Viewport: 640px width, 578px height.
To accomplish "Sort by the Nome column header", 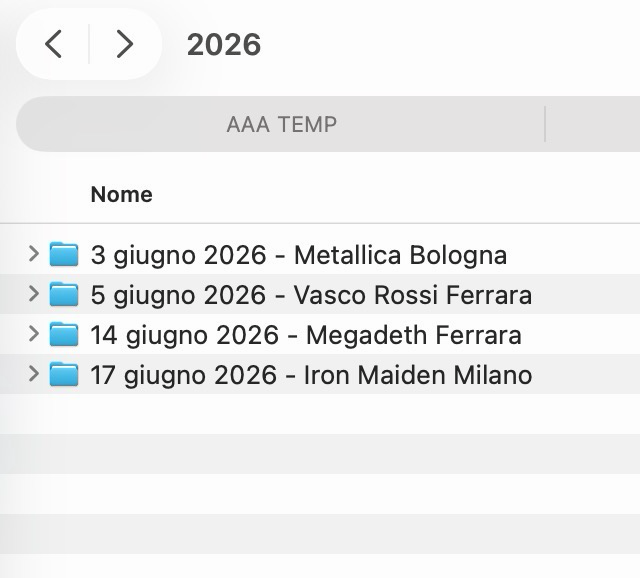I will (121, 194).
